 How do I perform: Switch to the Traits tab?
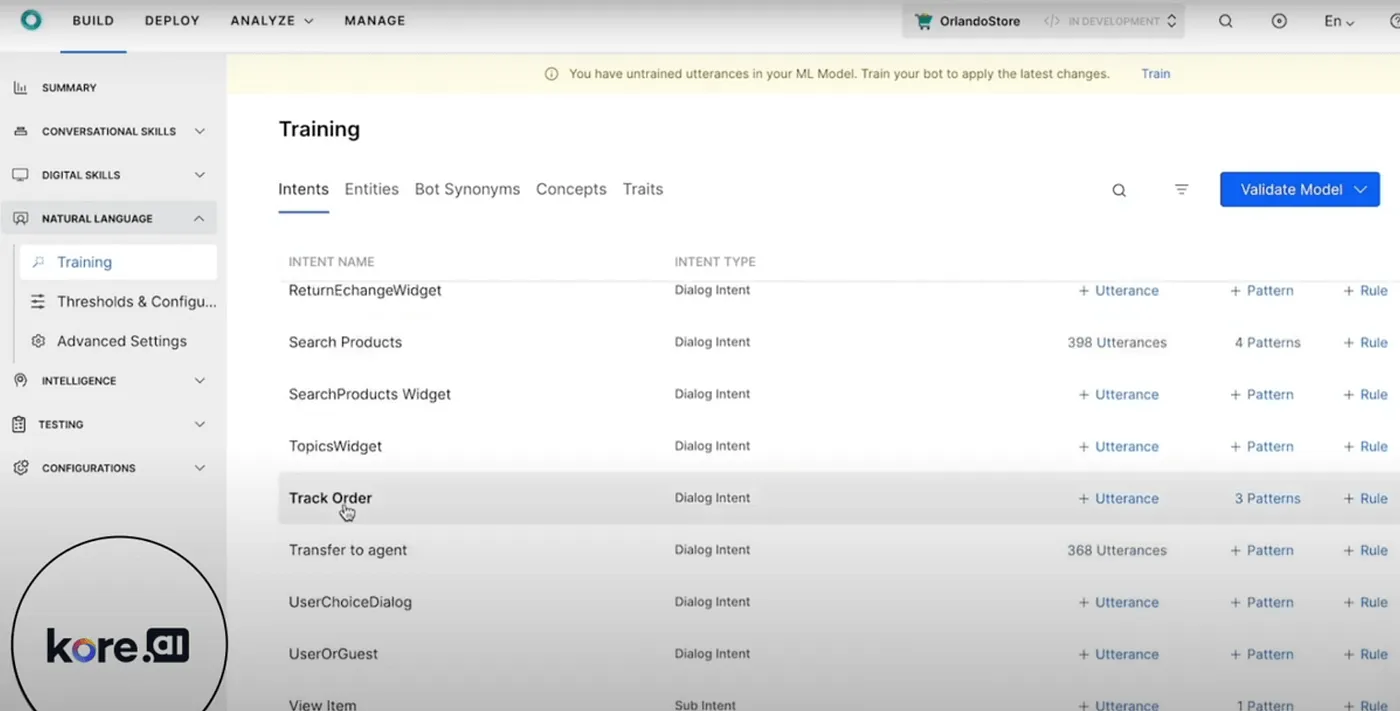tap(643, 189)
